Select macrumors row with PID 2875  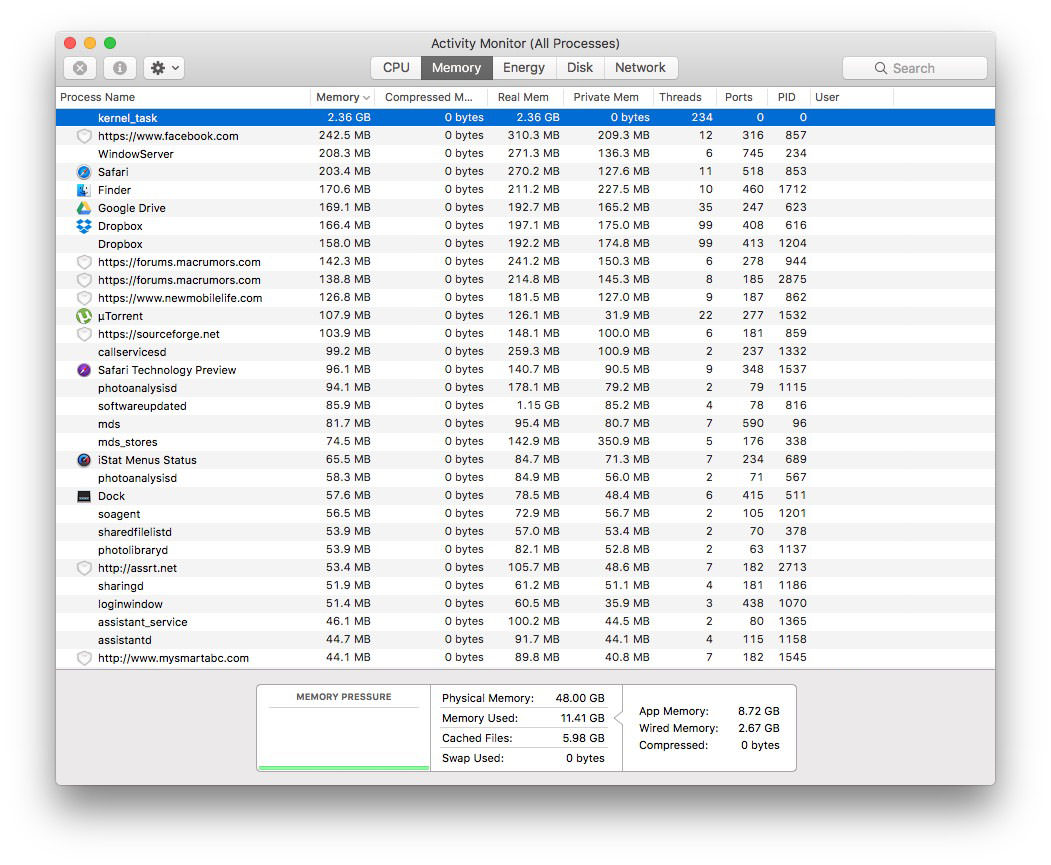pos(526,279)
